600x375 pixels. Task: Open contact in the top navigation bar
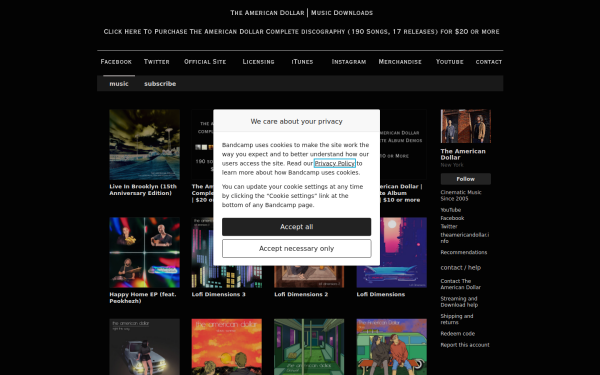tap(489, 62)
